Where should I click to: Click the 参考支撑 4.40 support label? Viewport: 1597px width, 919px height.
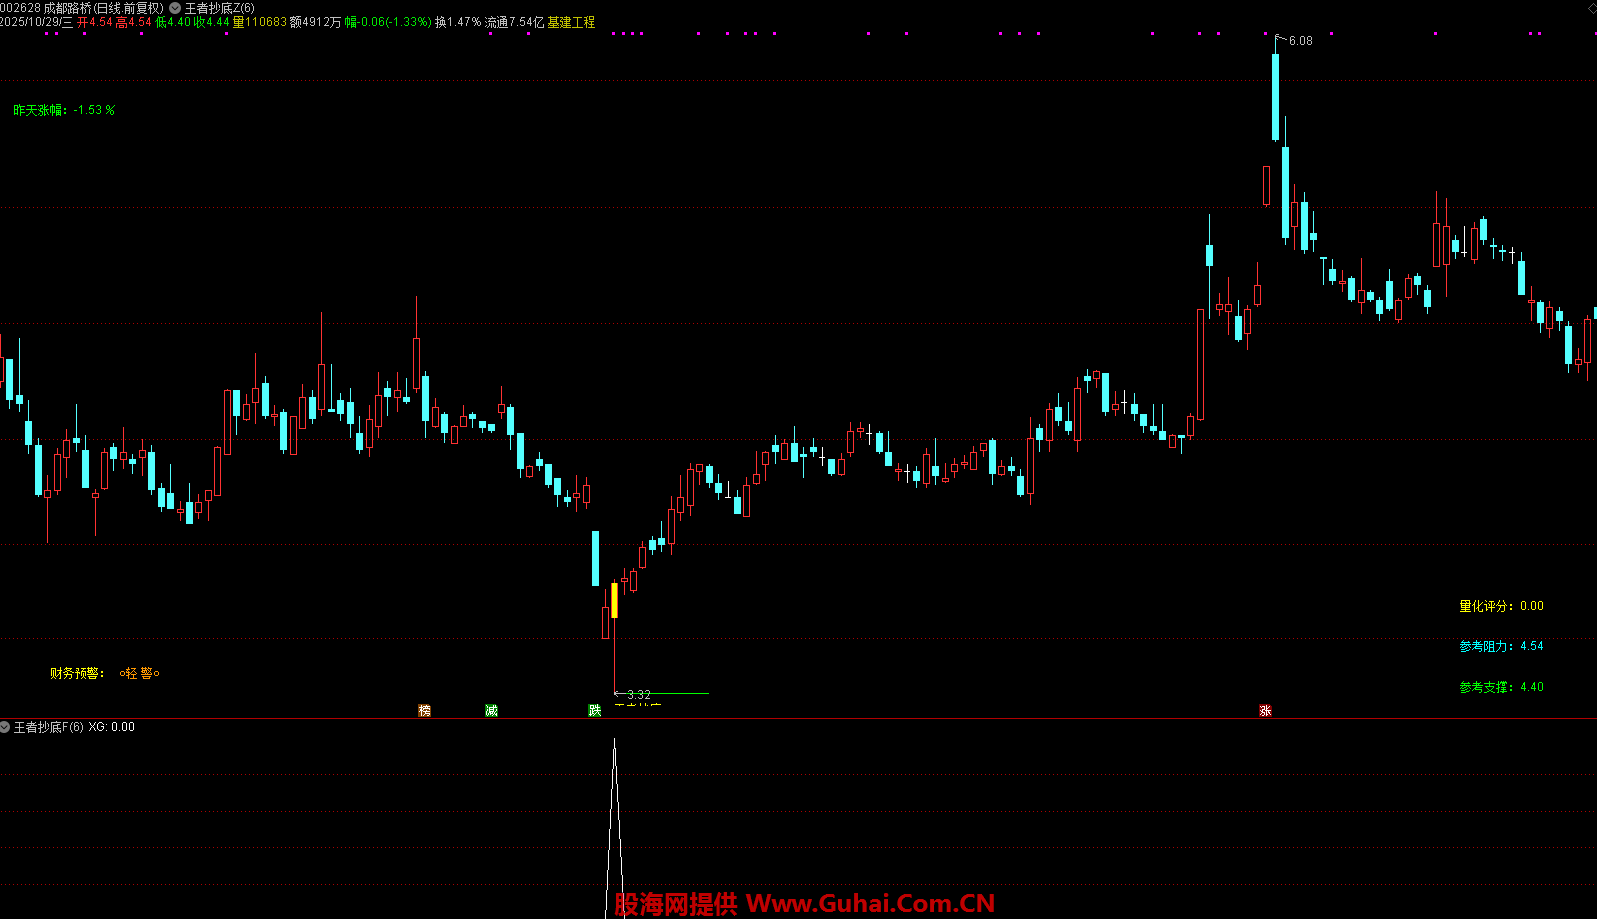[1501, 687]
